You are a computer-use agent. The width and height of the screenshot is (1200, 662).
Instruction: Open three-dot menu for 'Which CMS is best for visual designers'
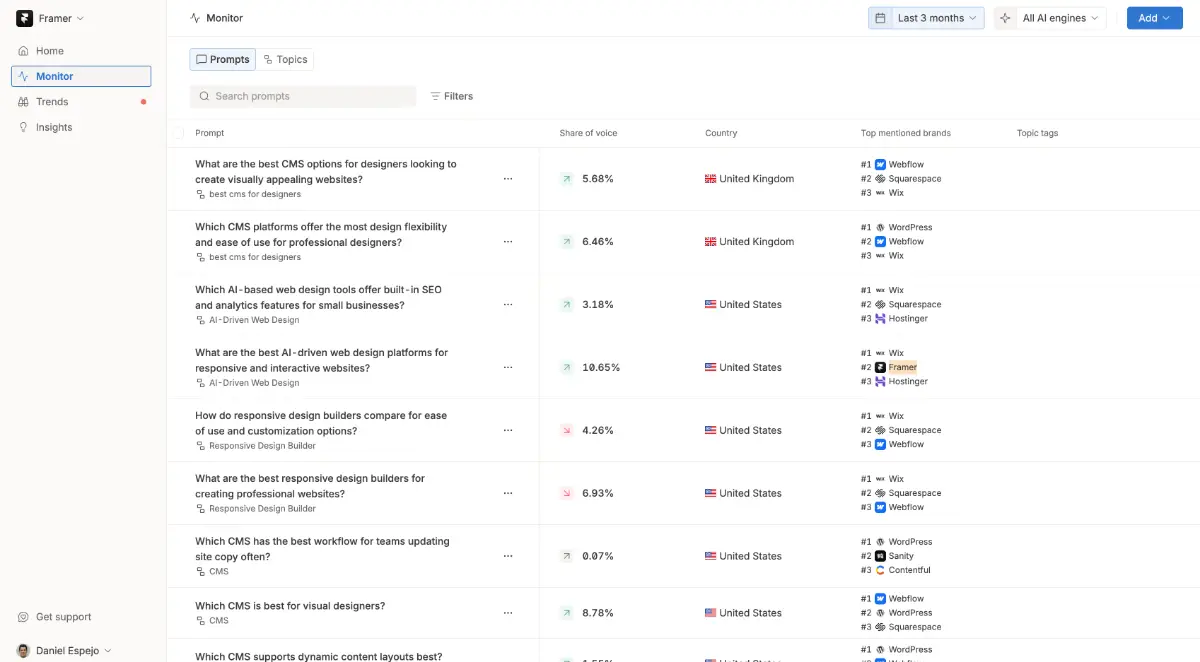(508, 613)
